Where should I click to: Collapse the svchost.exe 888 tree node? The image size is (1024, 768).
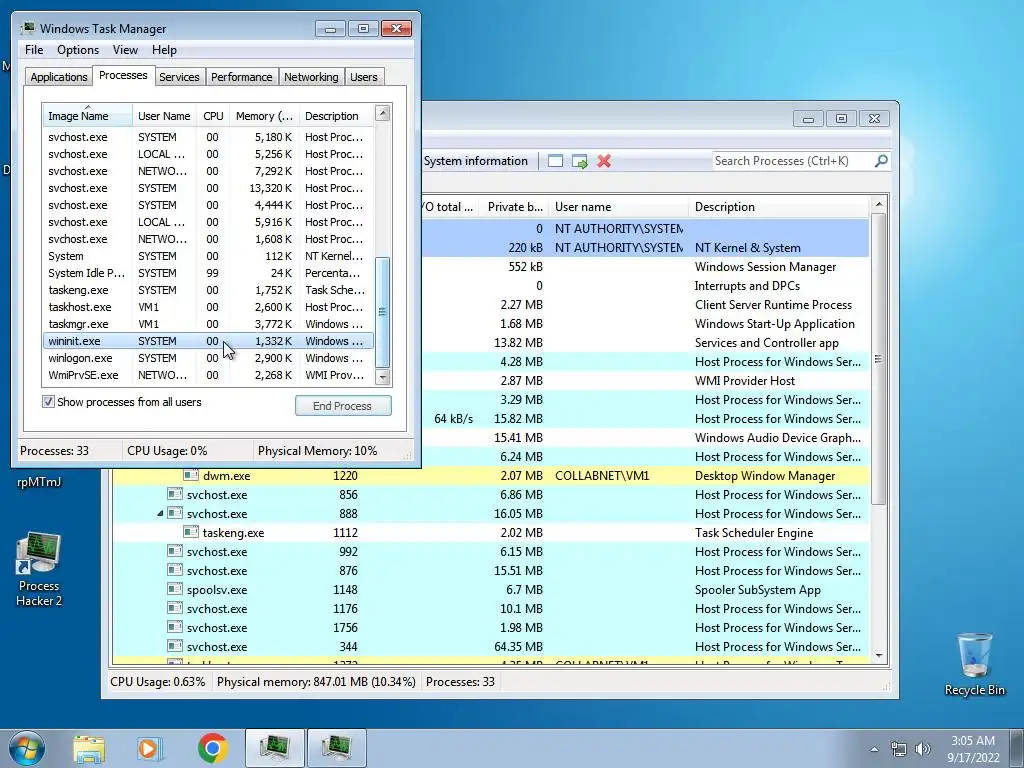[160, 513]
